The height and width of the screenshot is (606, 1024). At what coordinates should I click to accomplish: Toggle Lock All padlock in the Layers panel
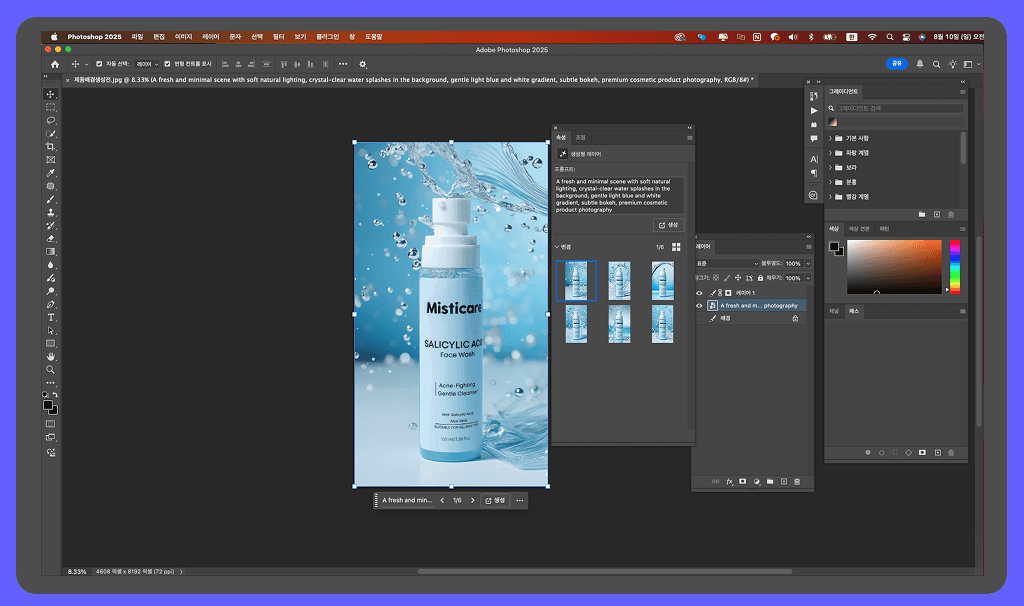(760, 278)
